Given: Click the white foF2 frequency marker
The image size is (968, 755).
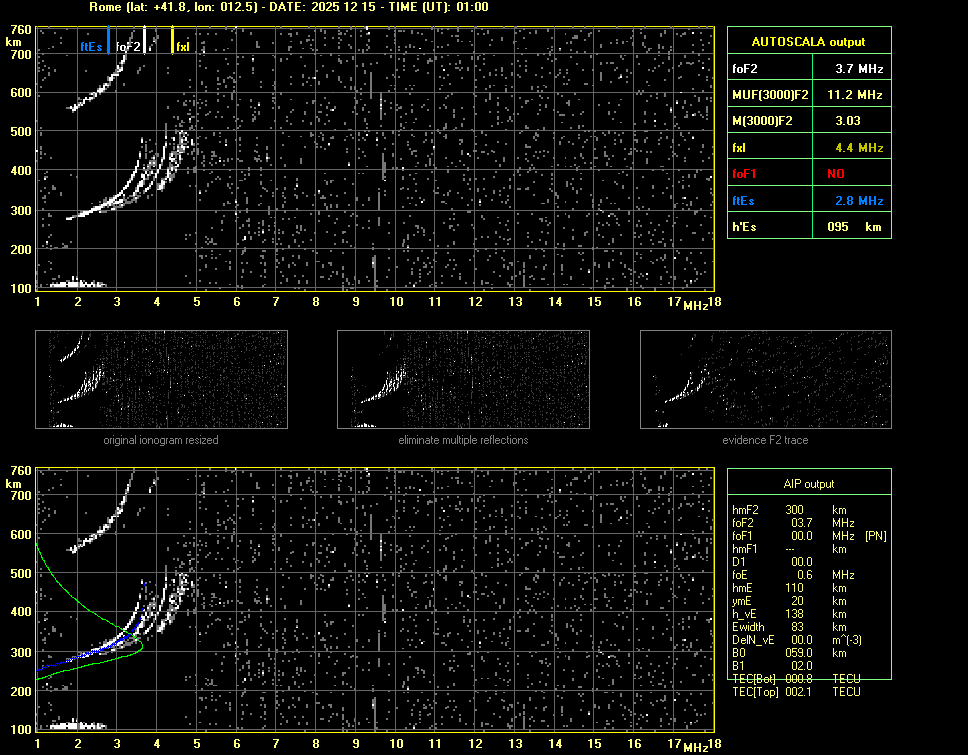Looking at the screenshot, I should pos(145,40).
